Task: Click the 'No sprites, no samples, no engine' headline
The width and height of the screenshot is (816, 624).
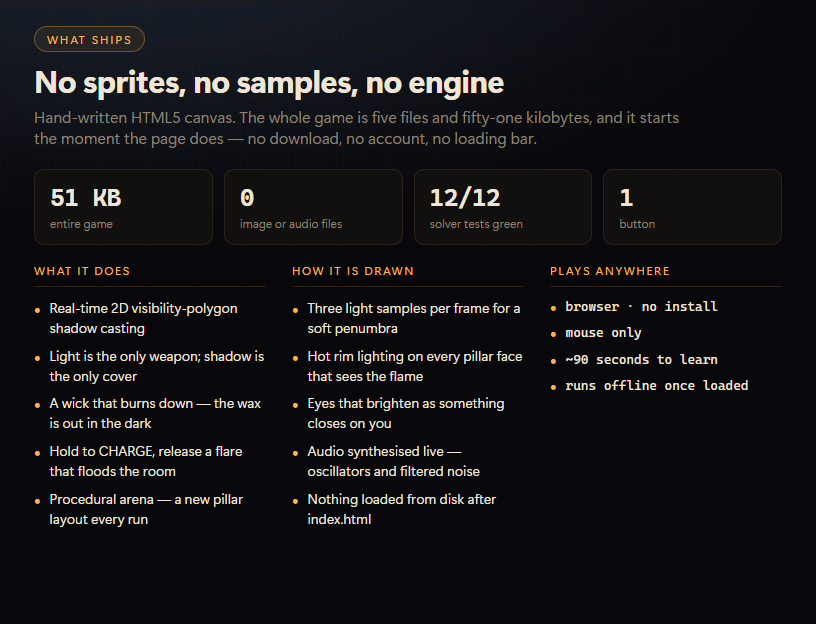Action: tap(269, 83)
